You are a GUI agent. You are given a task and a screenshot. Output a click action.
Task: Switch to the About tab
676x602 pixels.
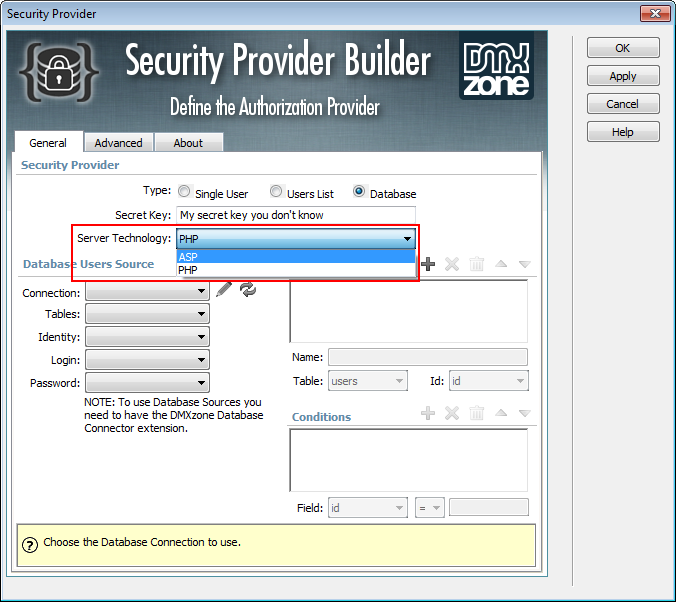tap(188, 143)
